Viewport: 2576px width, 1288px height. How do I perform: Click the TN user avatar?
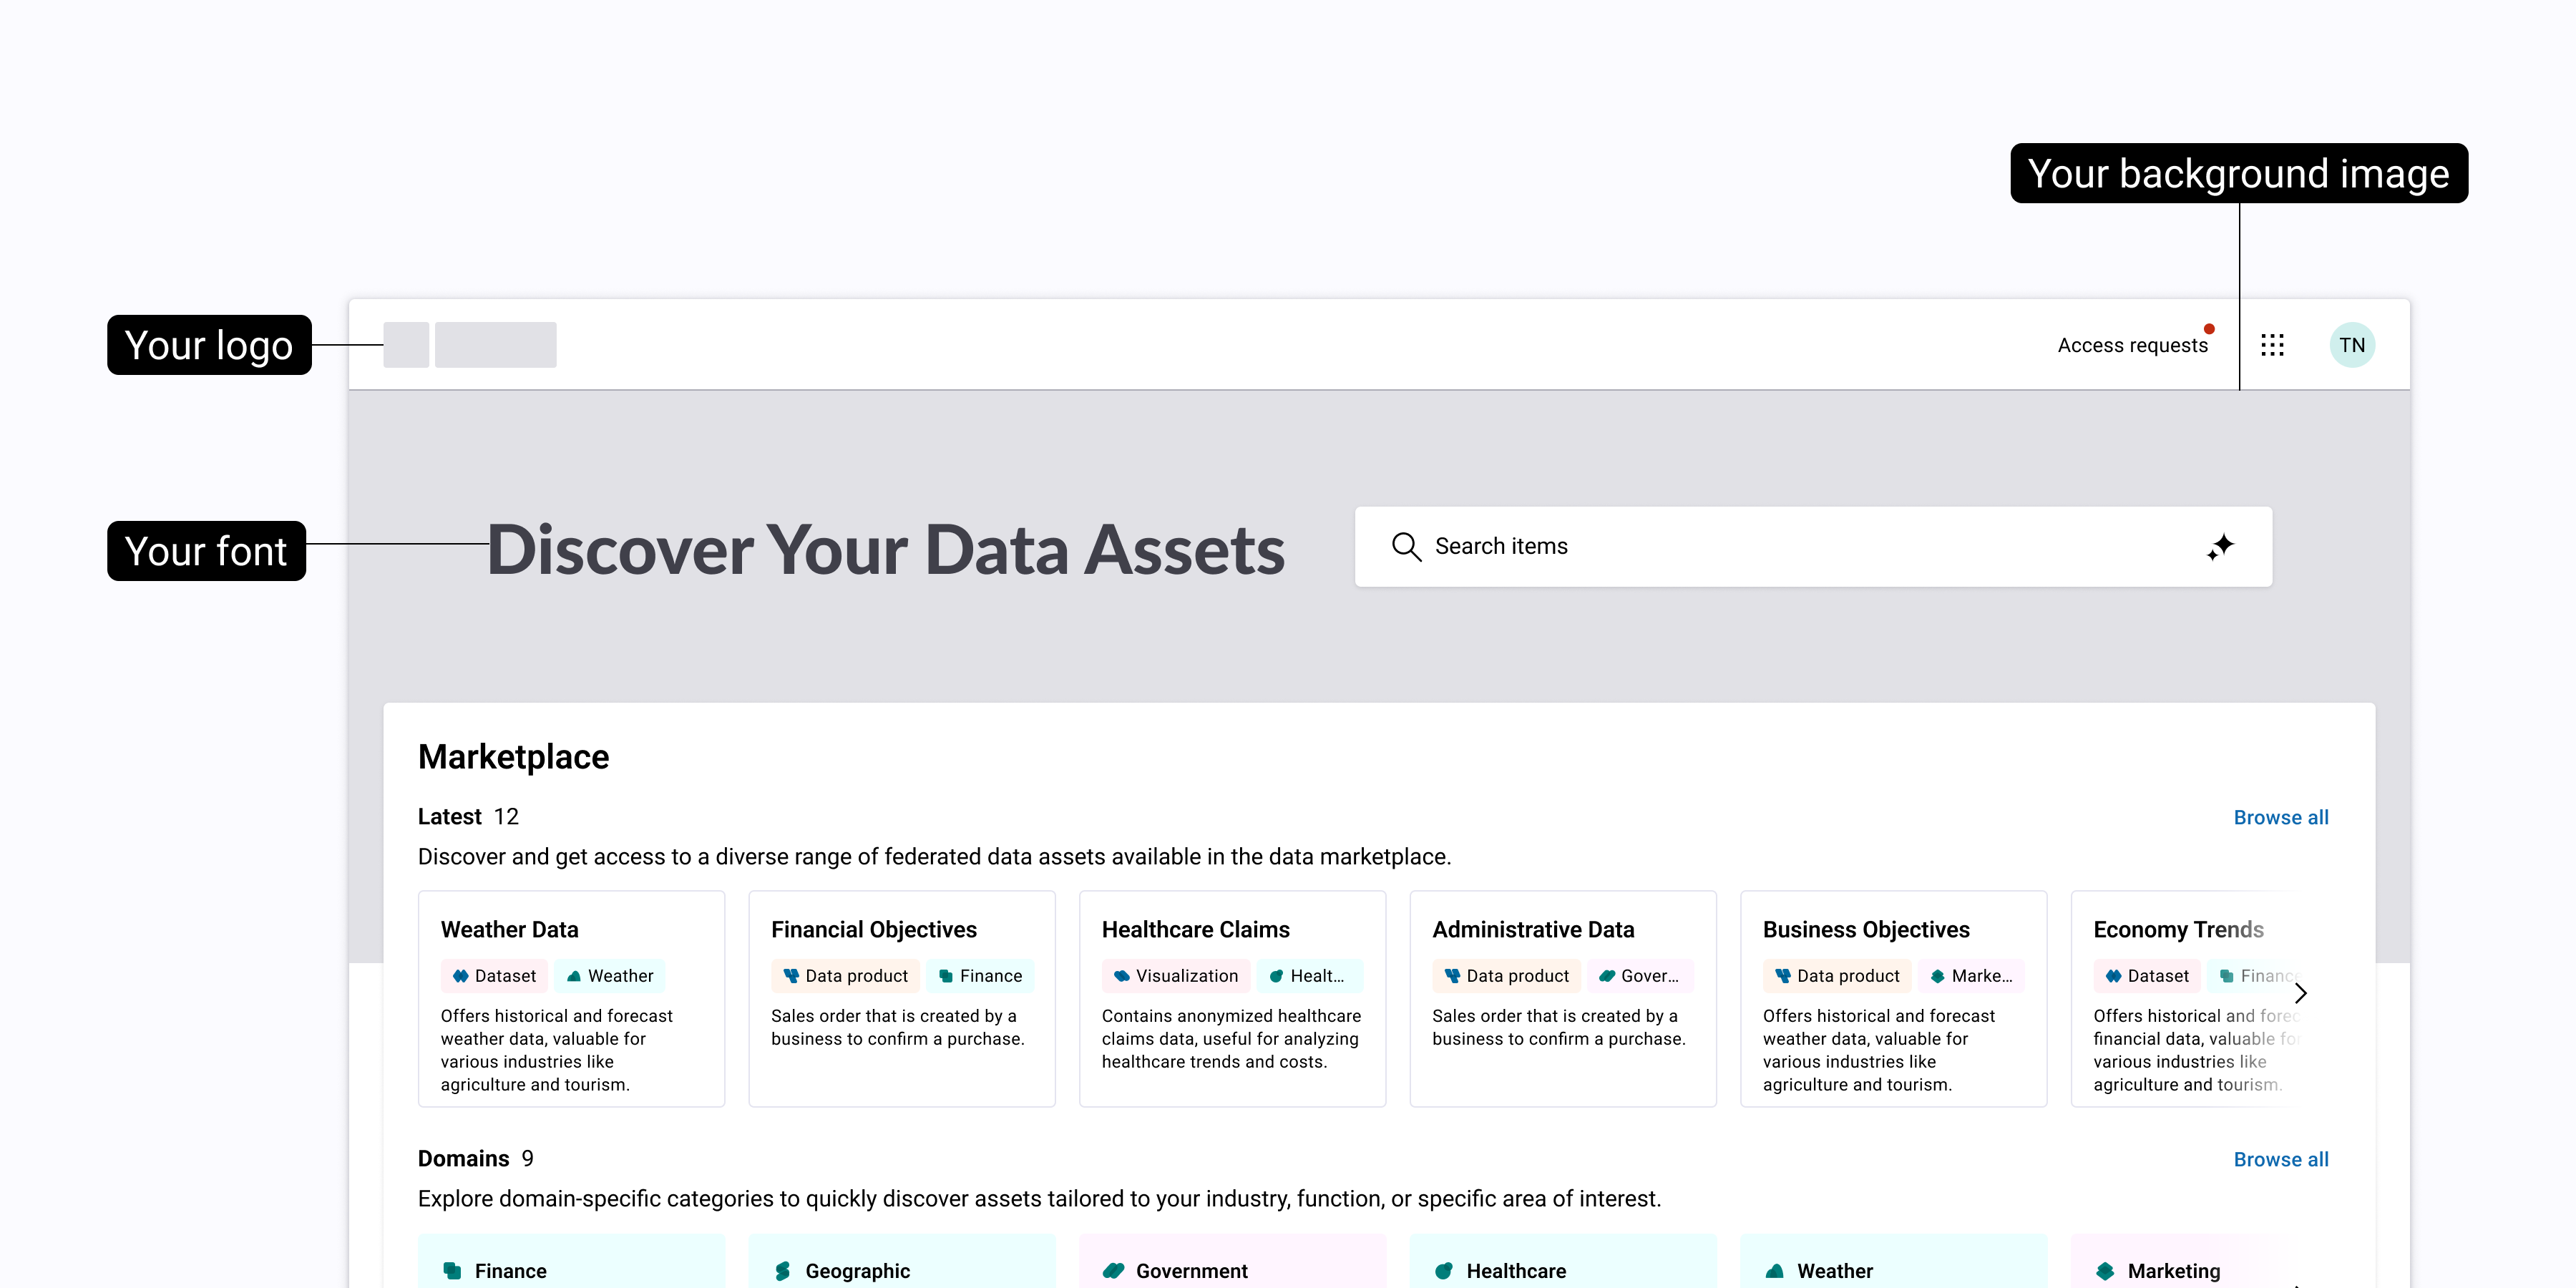click(x=2352, y=345)
